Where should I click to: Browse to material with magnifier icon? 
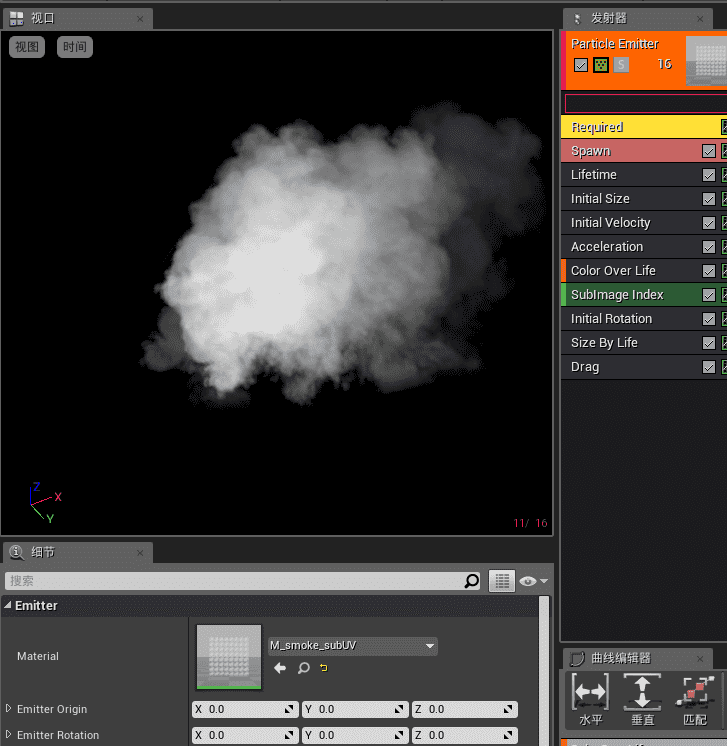(303, 668)
